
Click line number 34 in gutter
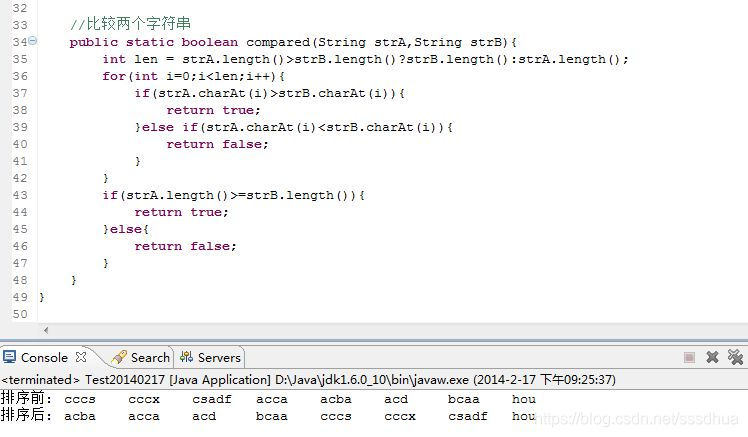20,42
